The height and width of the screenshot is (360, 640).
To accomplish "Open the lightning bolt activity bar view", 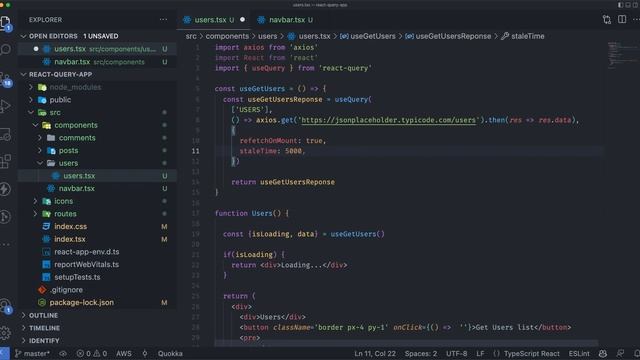I will point(6,189).
